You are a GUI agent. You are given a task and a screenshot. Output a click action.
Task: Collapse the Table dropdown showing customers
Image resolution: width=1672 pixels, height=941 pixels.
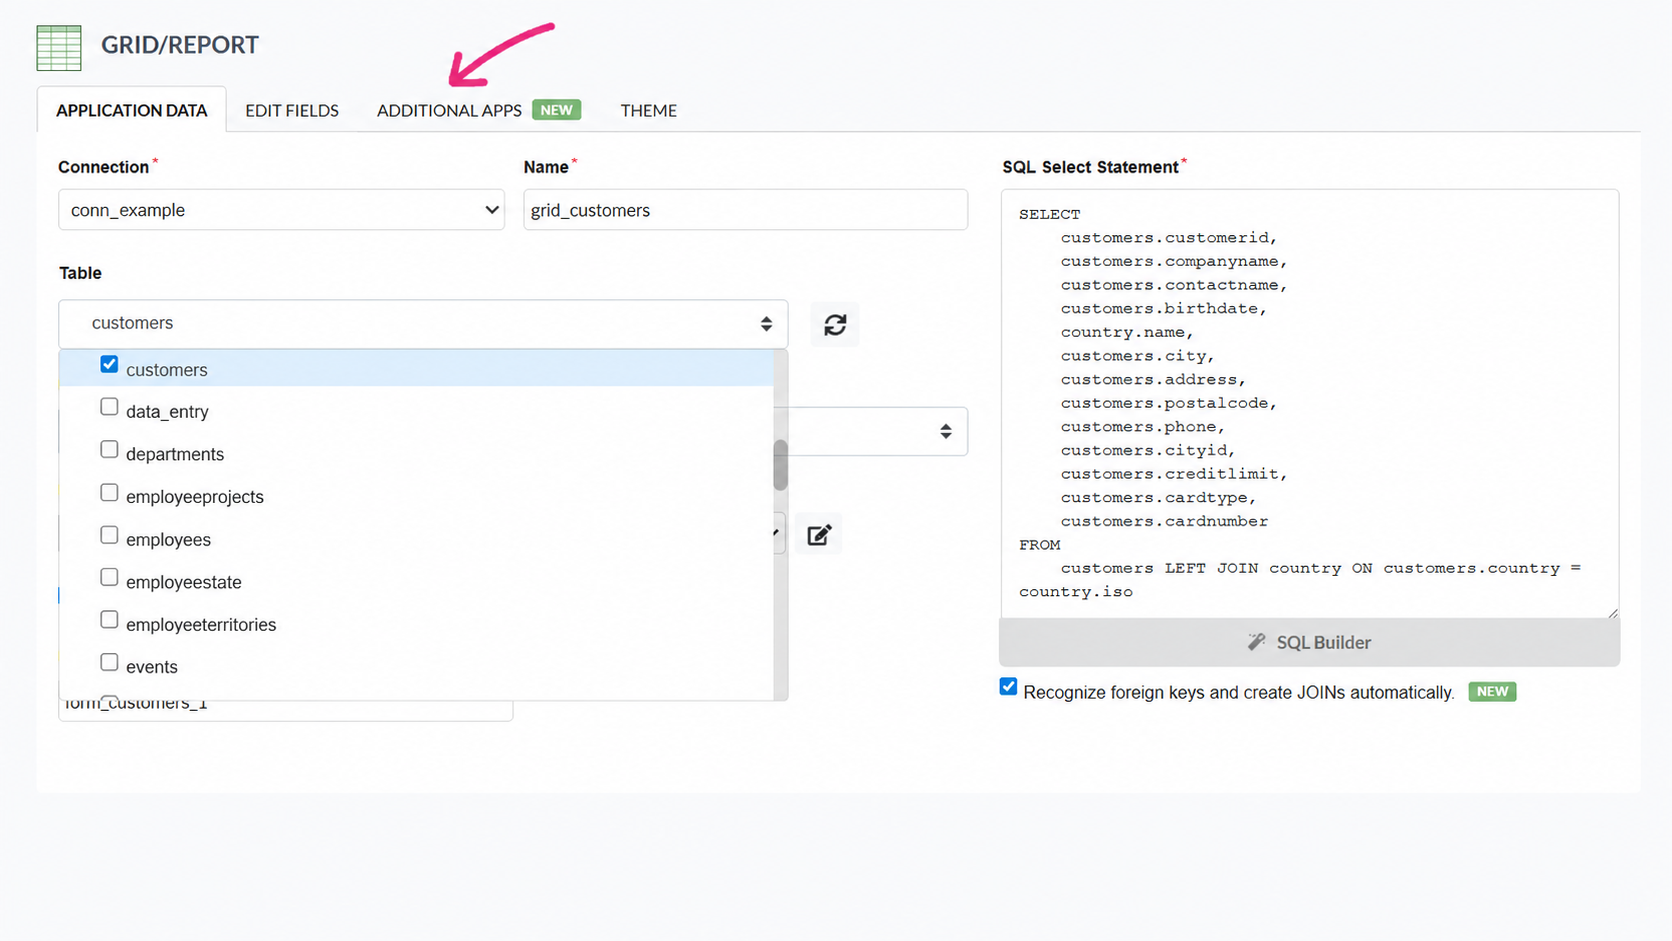point(423,324)
